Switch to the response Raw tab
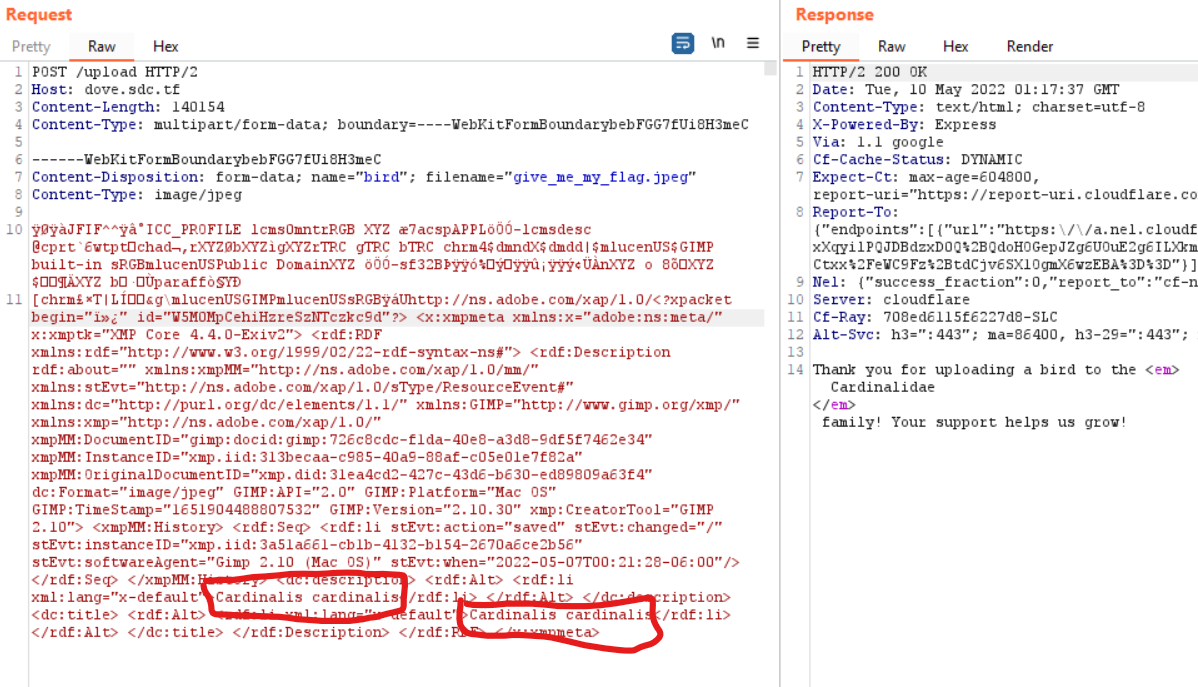1198x687 pixels. pos(891,46)
